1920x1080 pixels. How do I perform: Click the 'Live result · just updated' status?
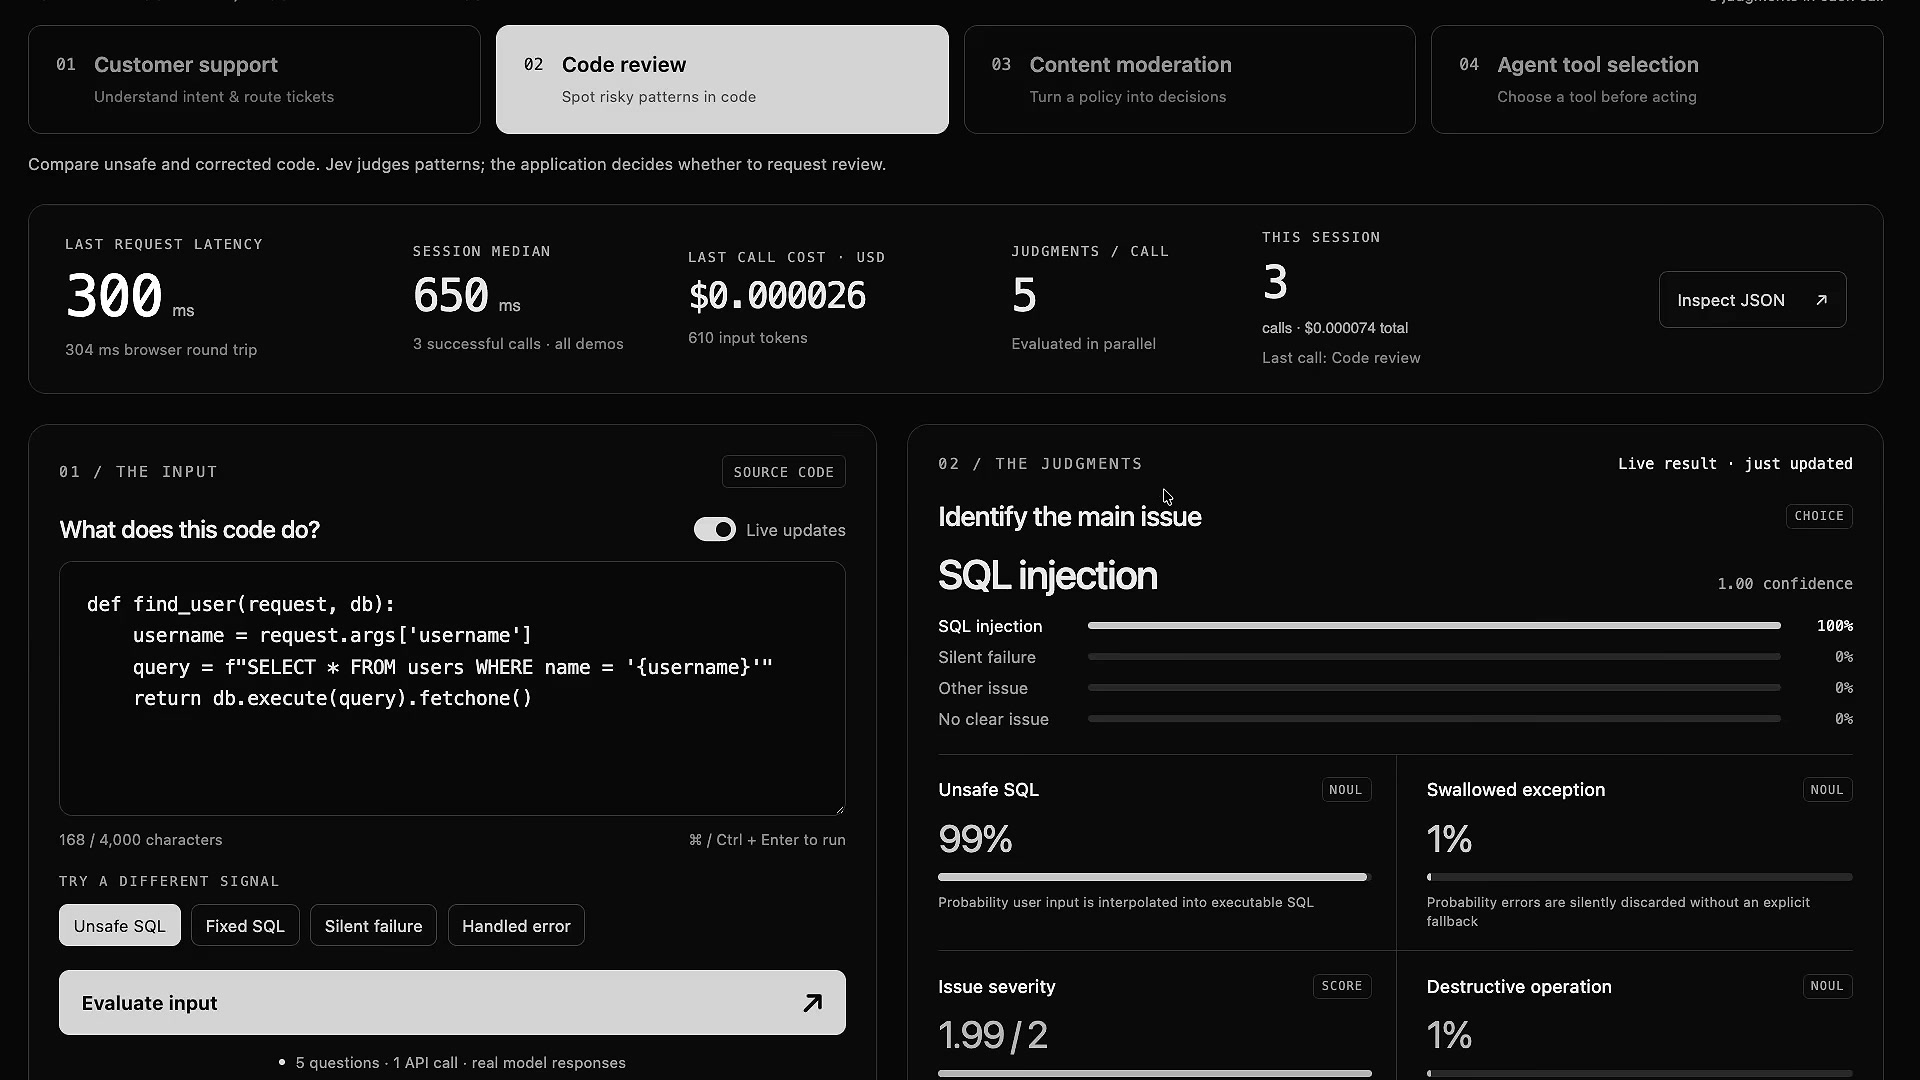(1735, 464)
